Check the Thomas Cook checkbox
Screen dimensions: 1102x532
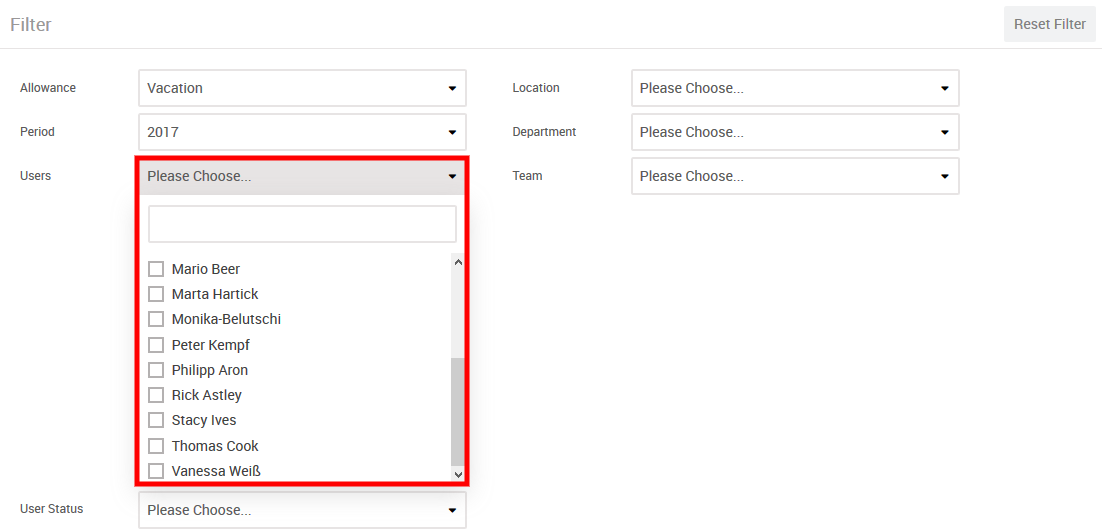(x=156, y=446)
